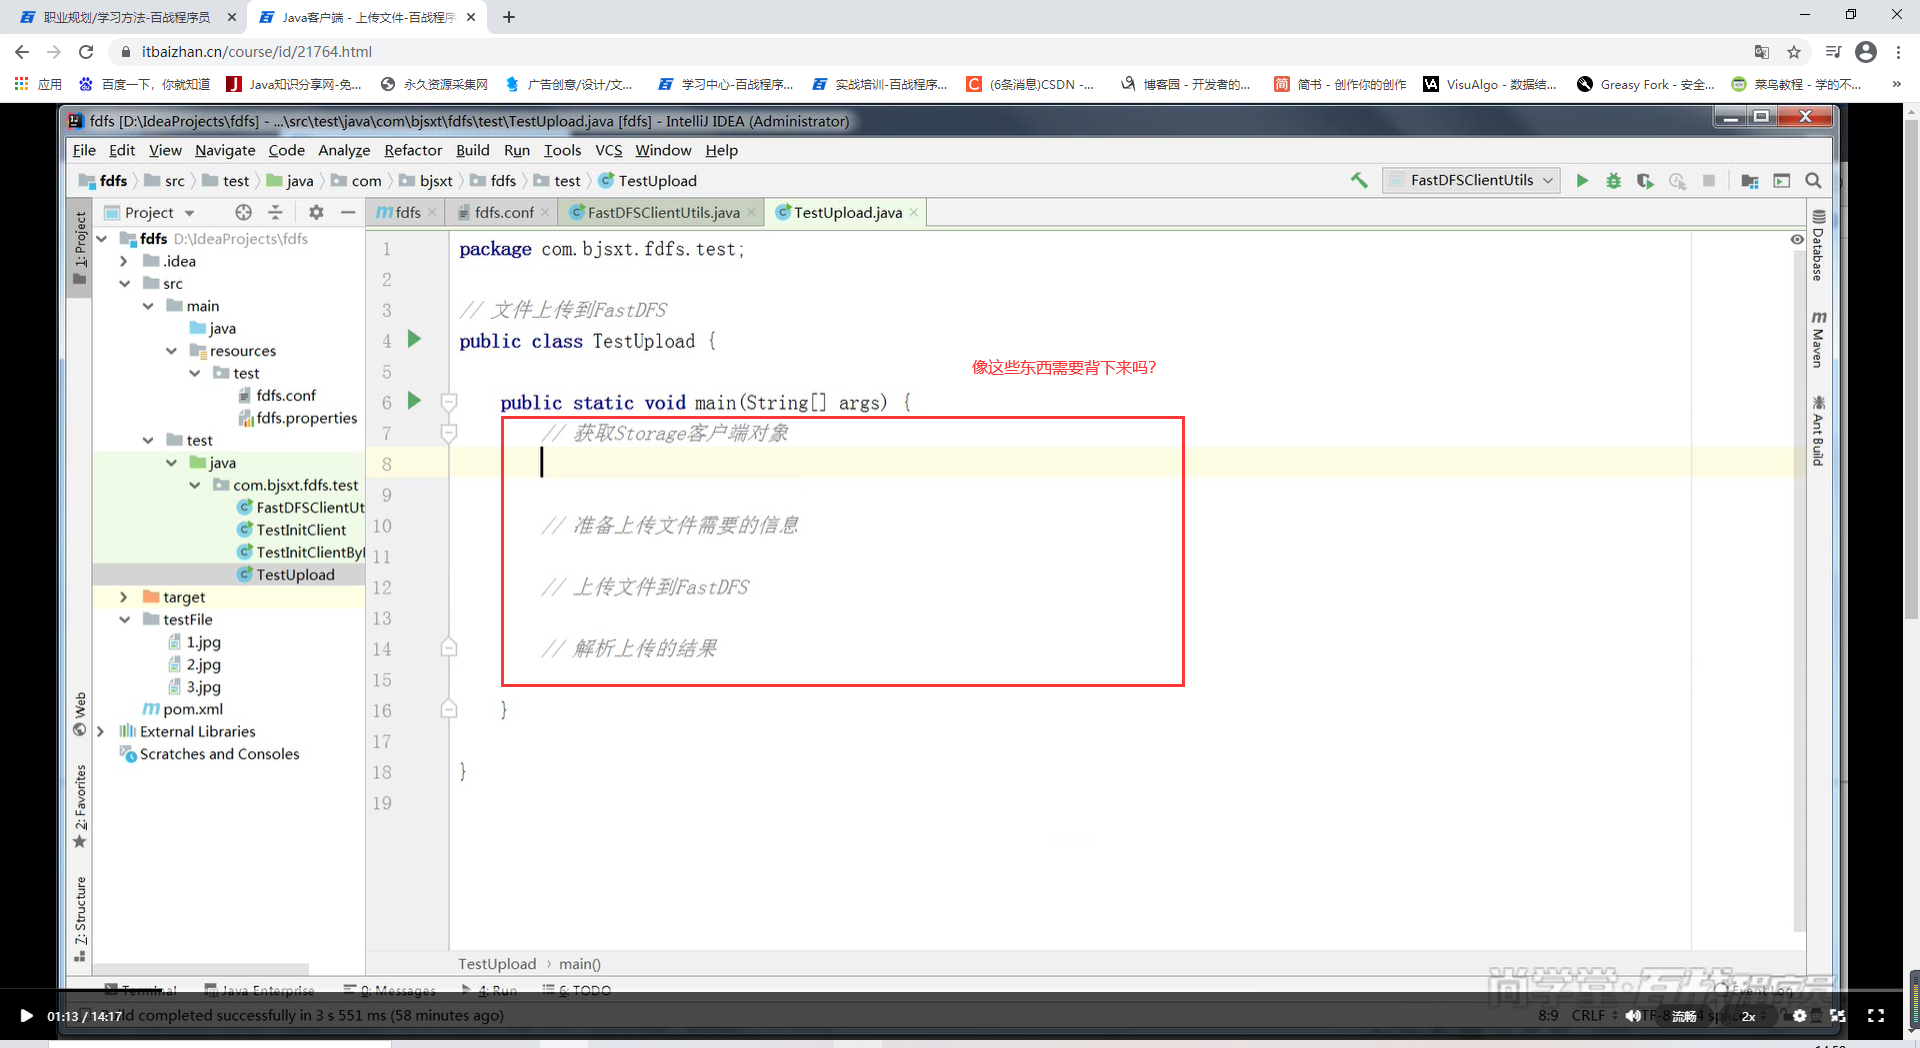The height and width of the screenshot is (1048, 1920).
Task: Open video player settings gear
Action: pyautogui.click(x=1799, y=1016)
